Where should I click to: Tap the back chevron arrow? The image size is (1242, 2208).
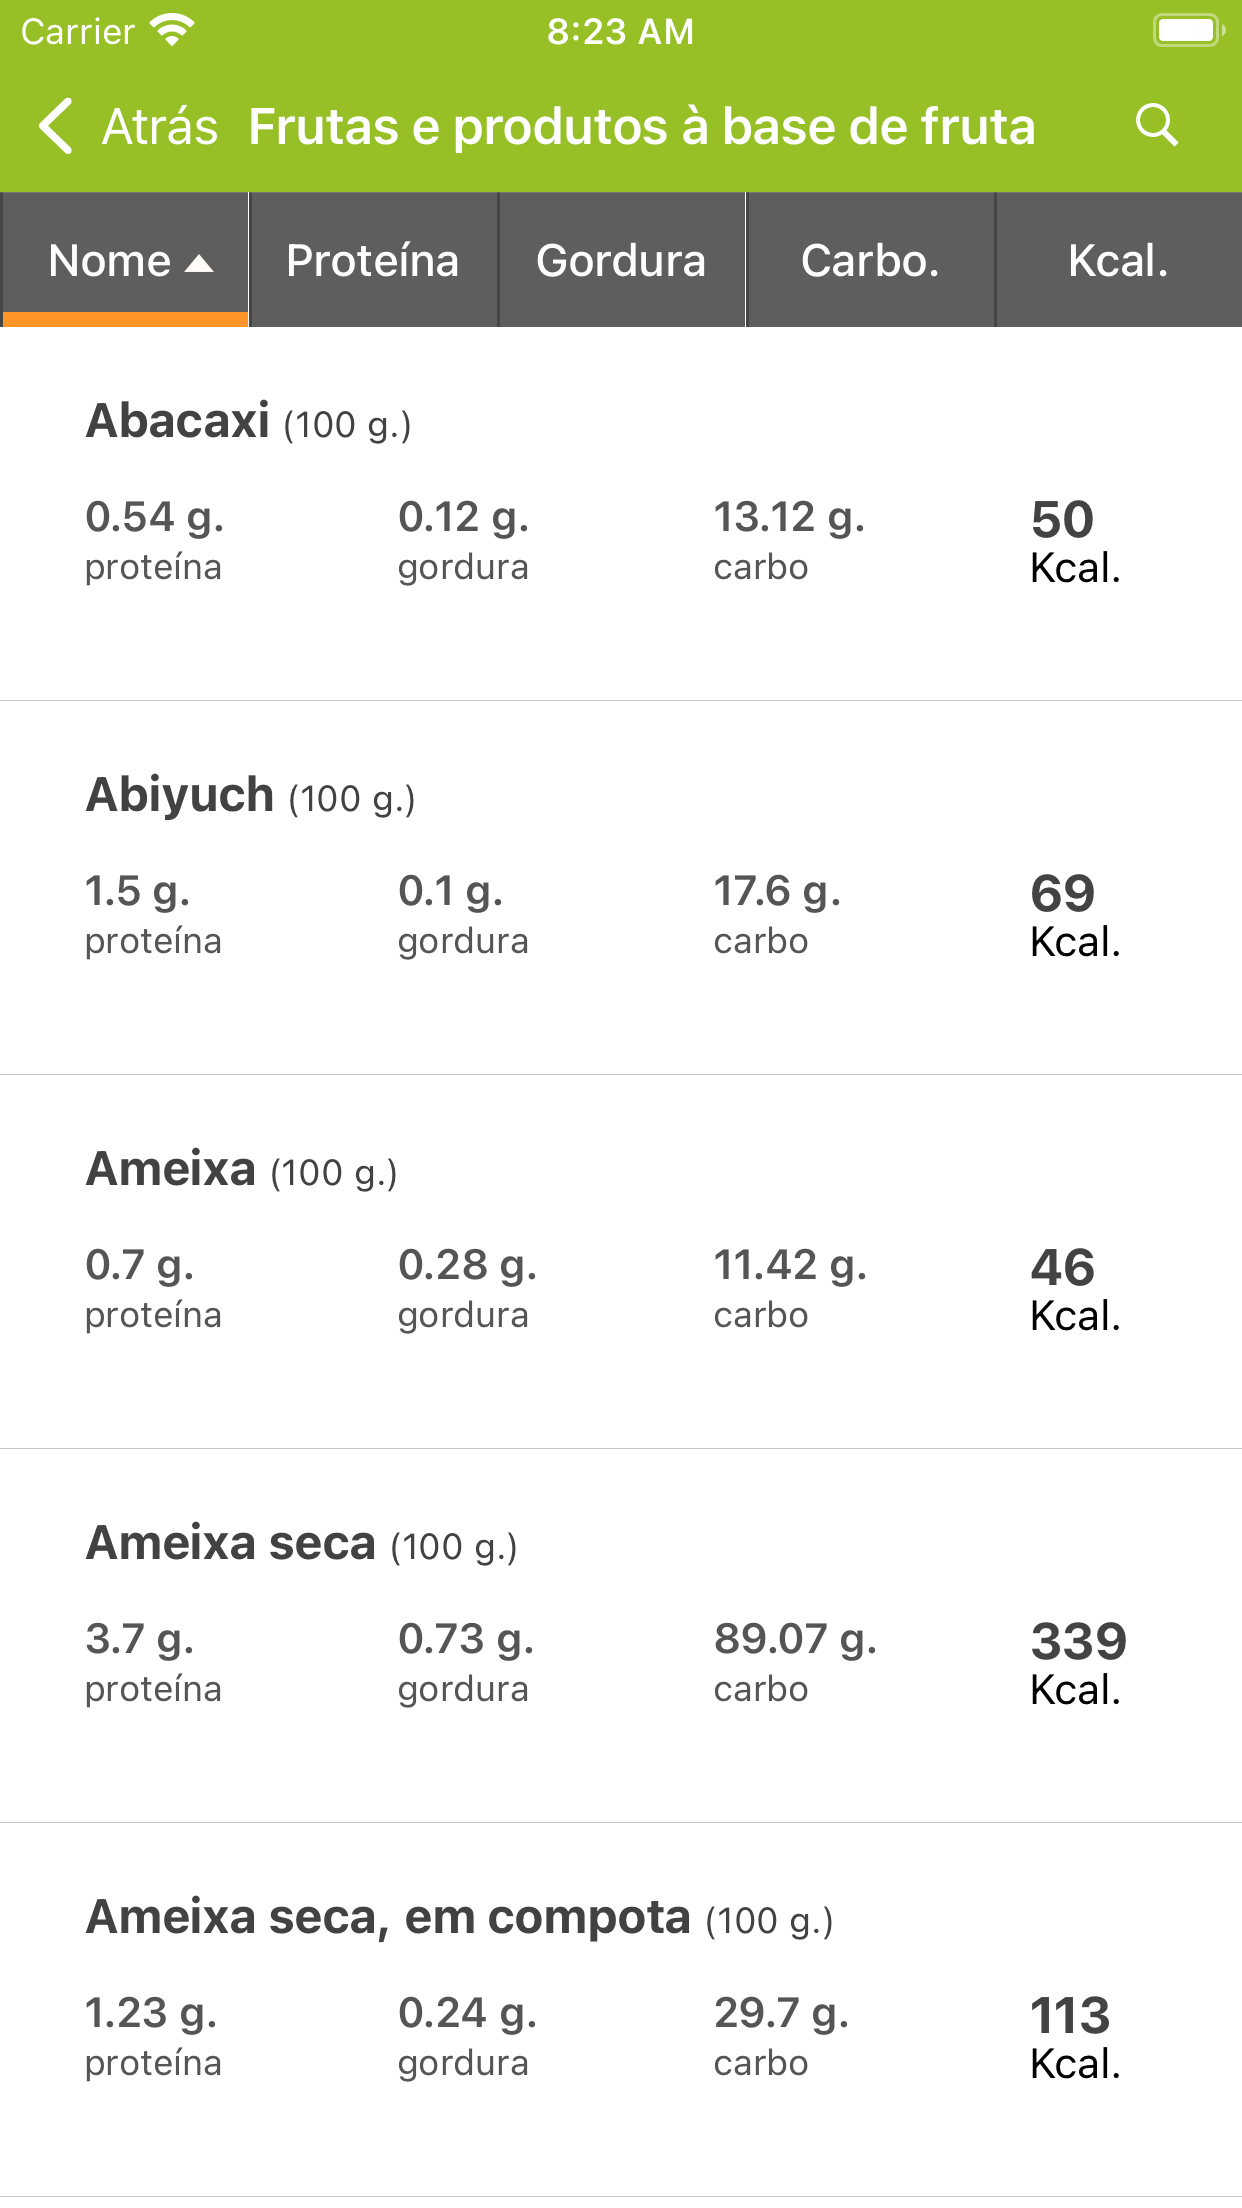click(x=56, y=126)
